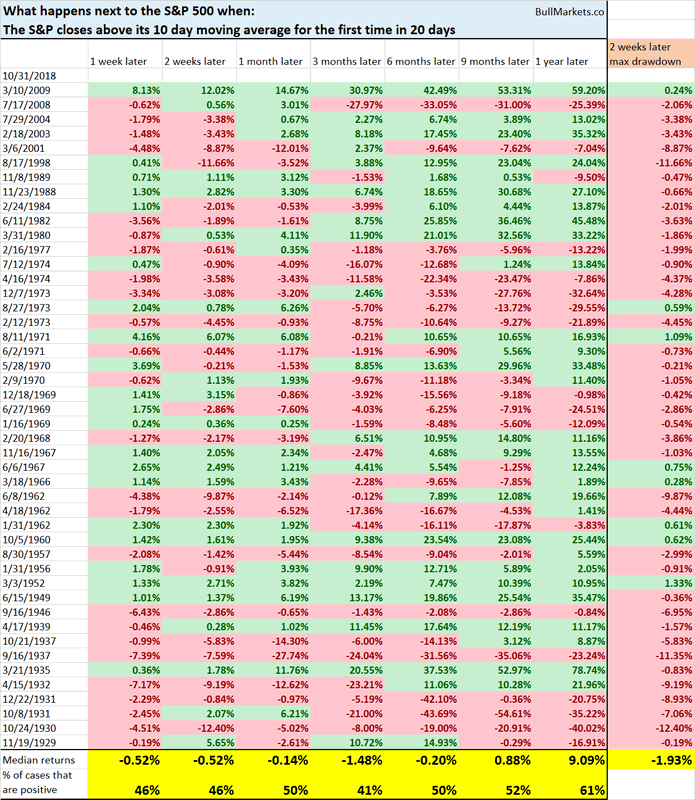Click the "9 months later" column header
695x800 pixels.
point(493,61)
